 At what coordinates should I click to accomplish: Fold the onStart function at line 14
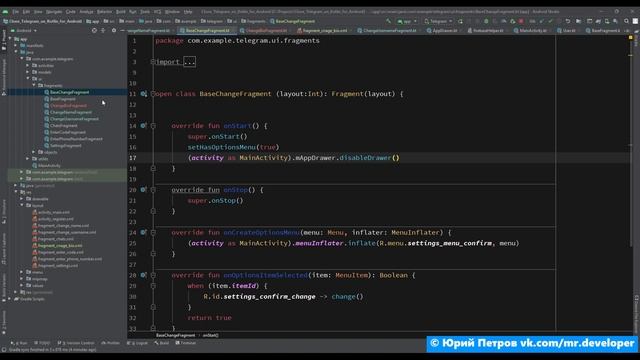click(153, 126)
